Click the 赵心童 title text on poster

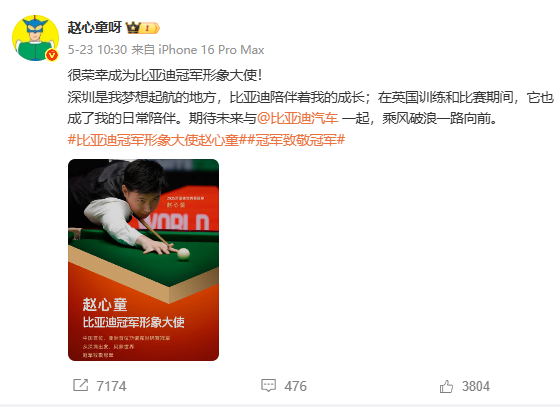[105, 305]
